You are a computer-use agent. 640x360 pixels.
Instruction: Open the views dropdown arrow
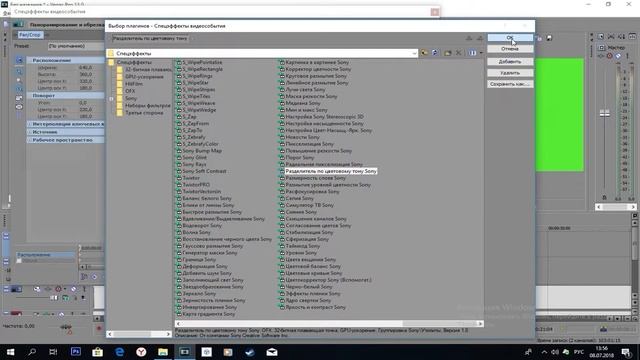481,53
